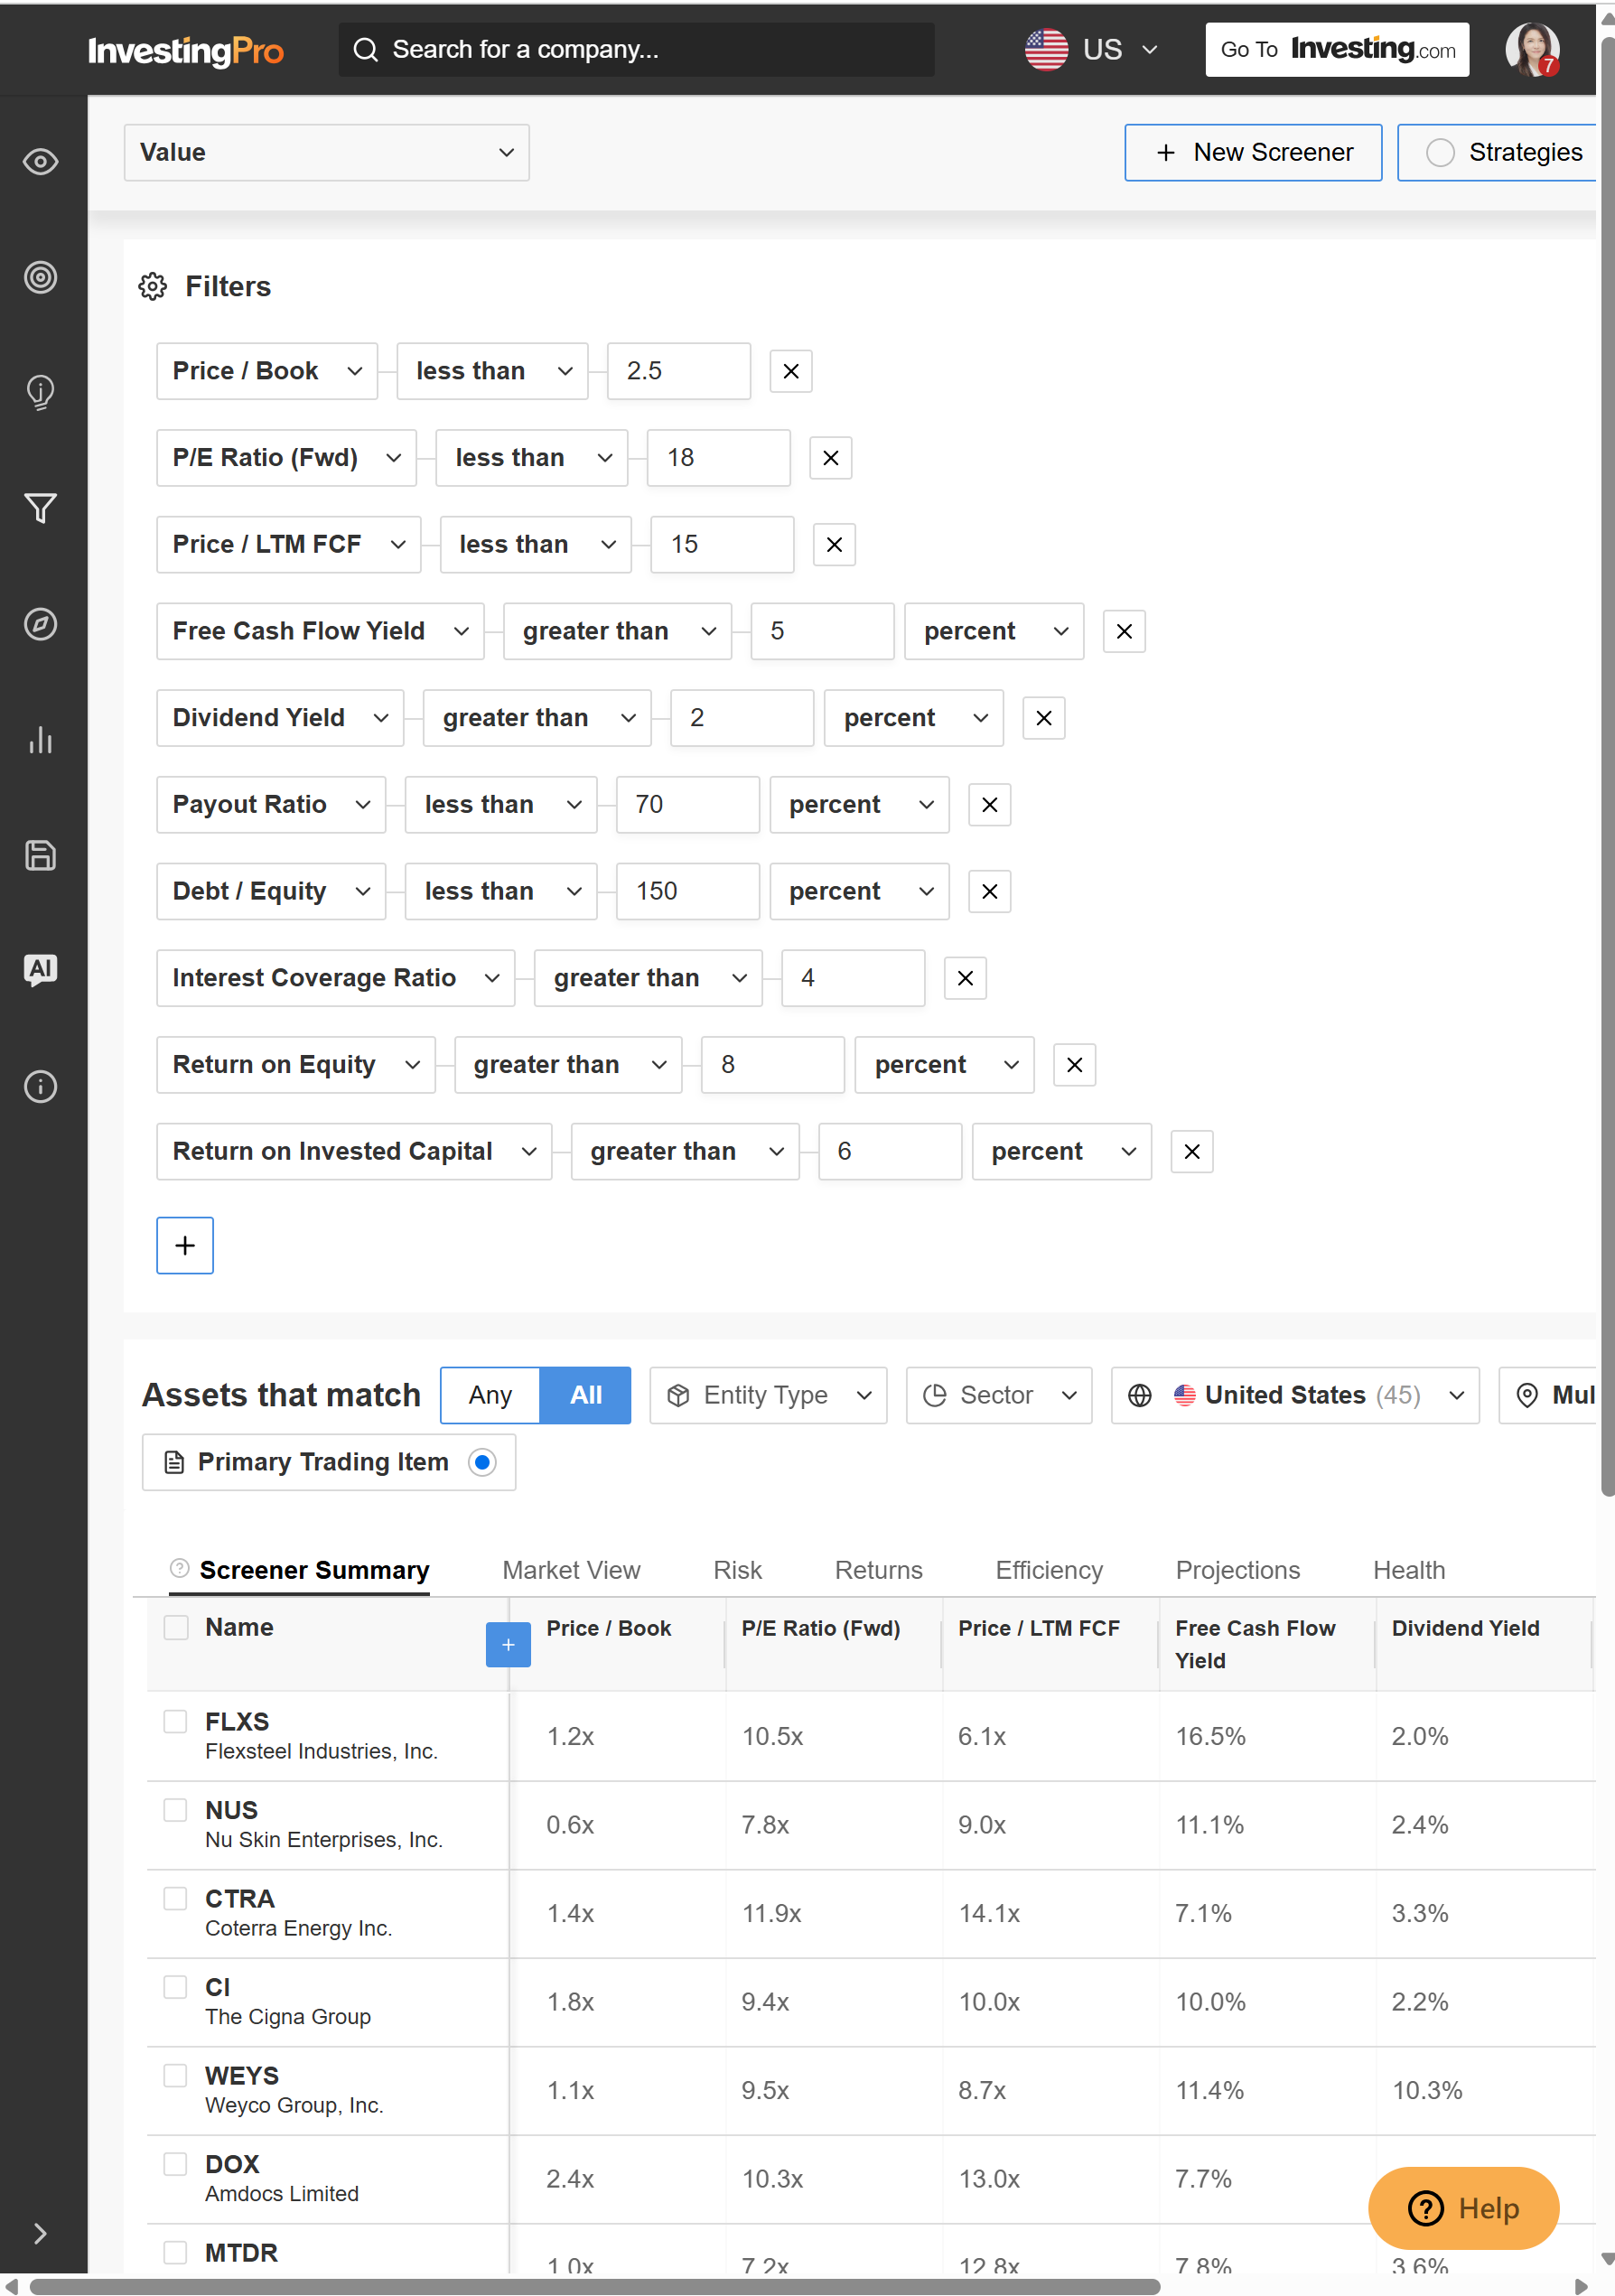Click the Filters gear icon
Image resolution: width=1615 pixels, height=2296 pixels.
(152, 287)
